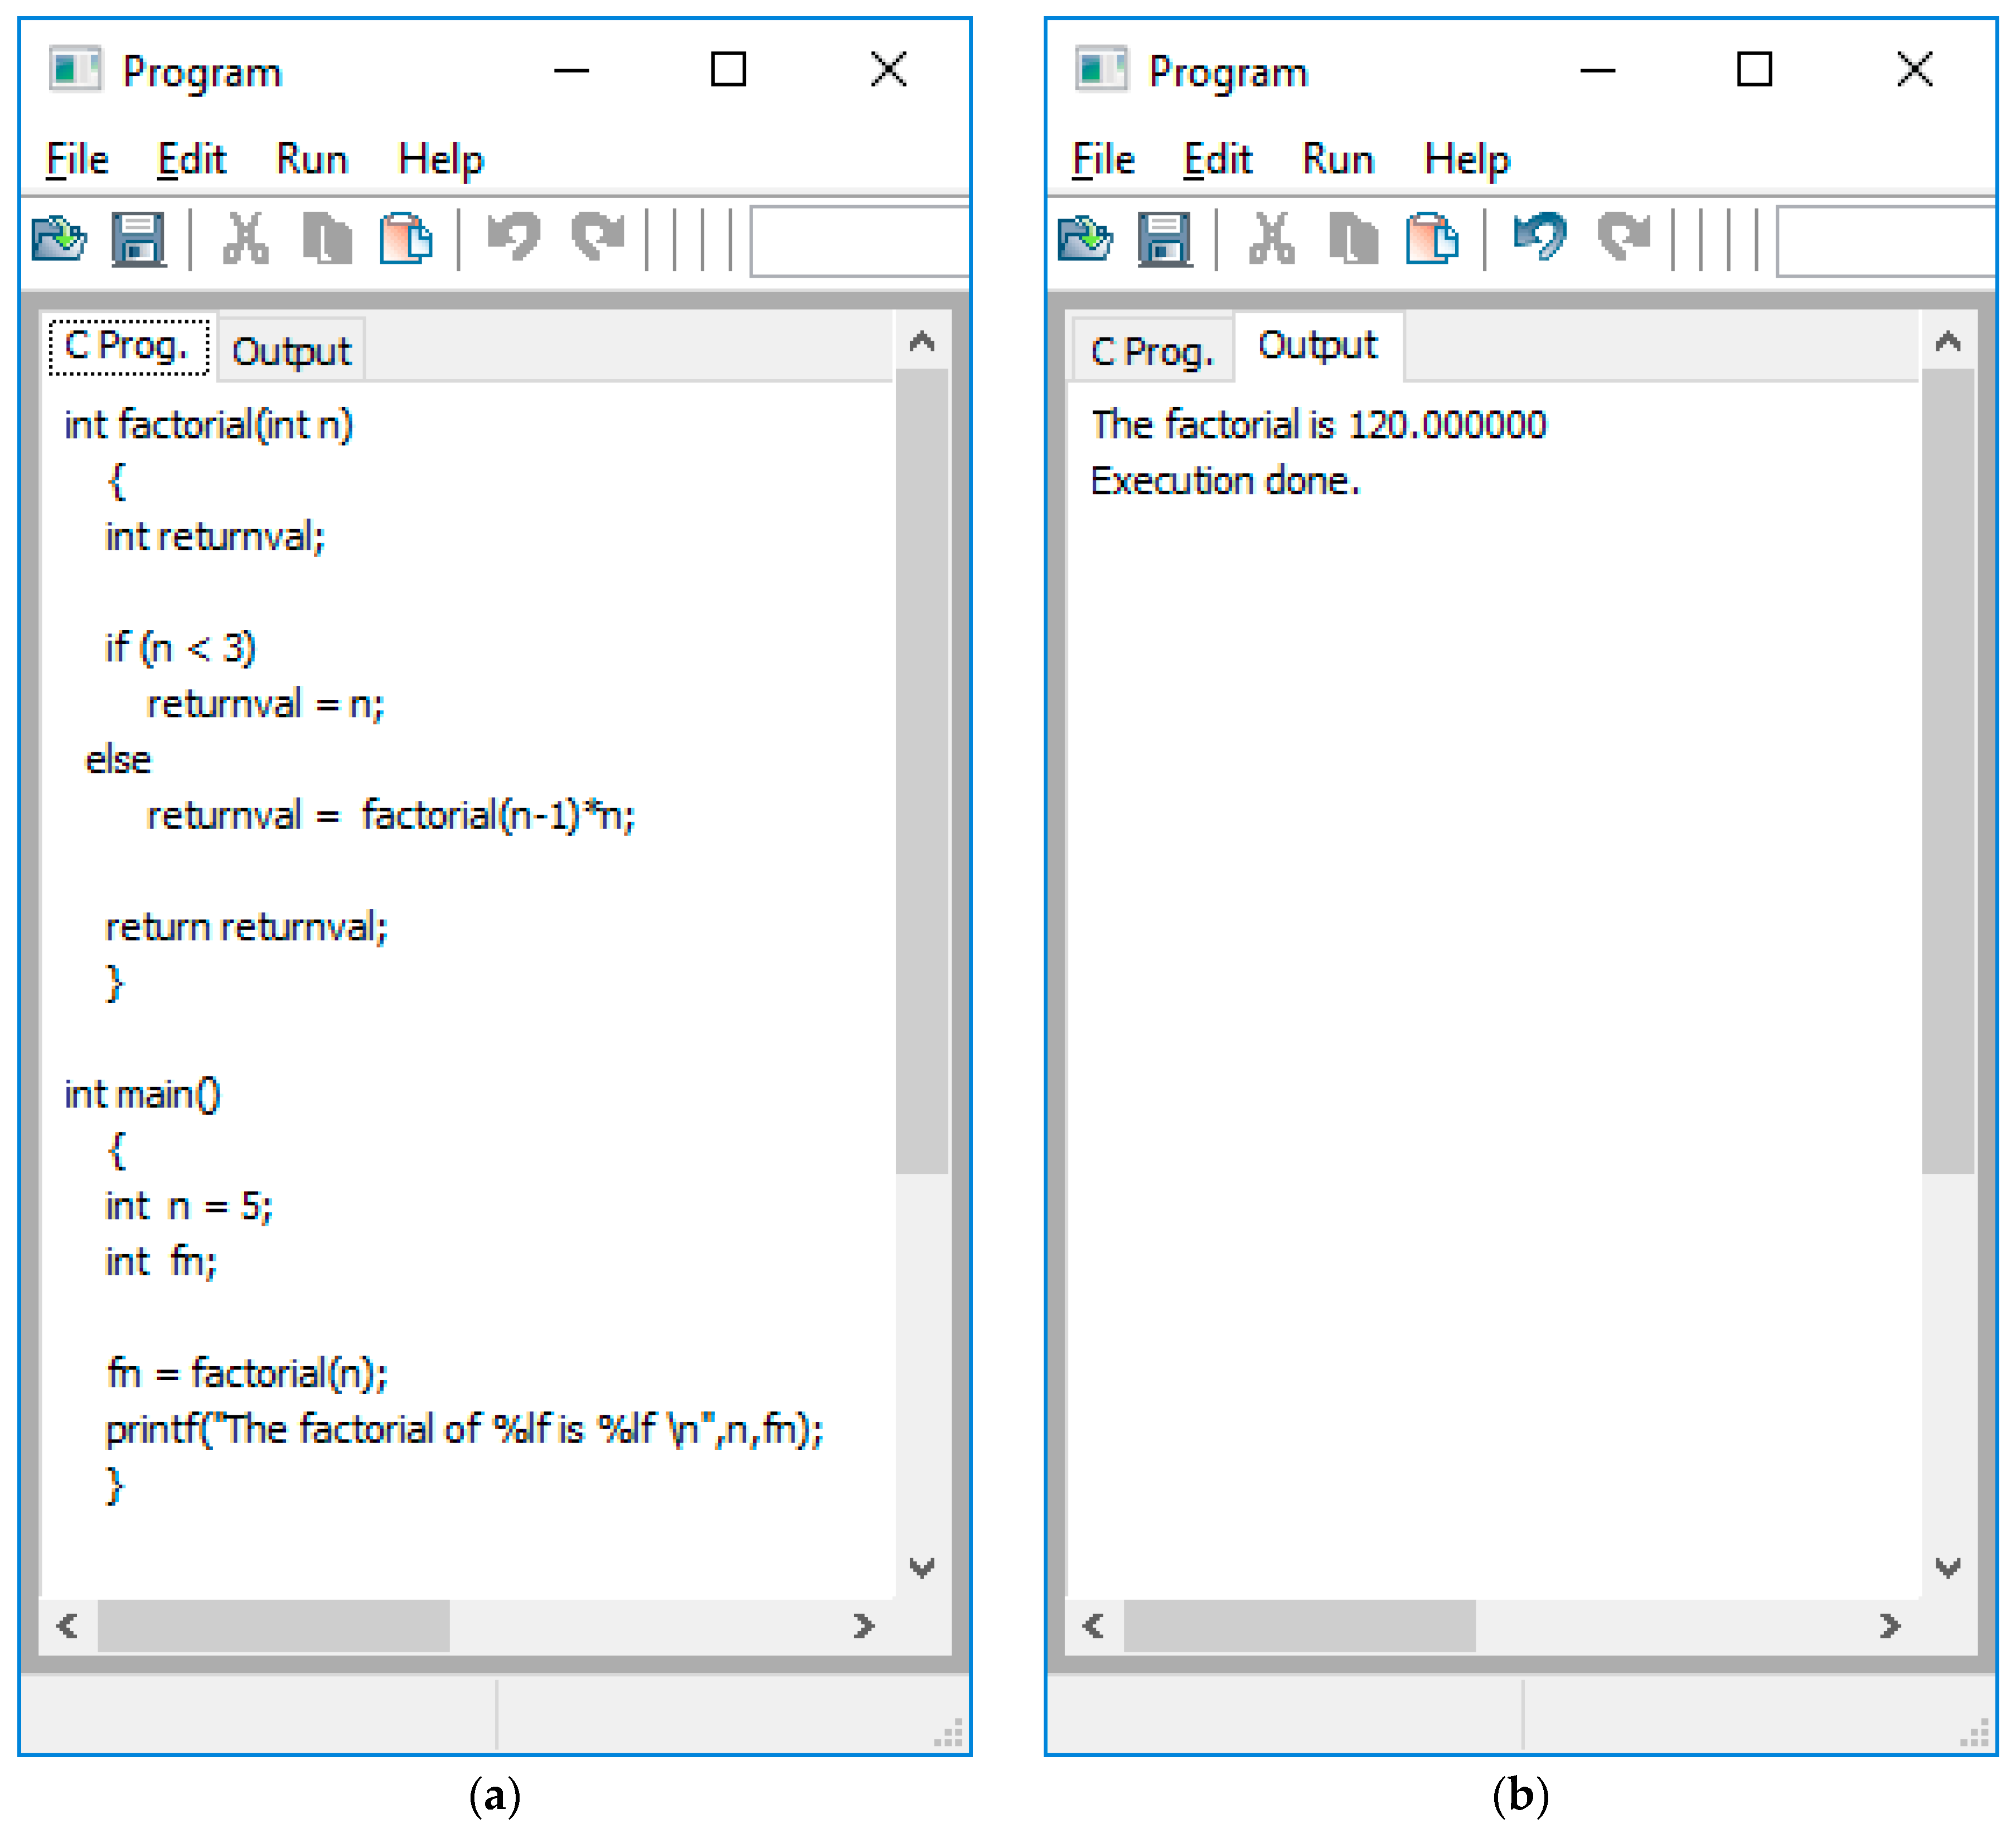Click the toolbar text field in left window
This screenshot has width=2016, height=1838.
(860, 241)
